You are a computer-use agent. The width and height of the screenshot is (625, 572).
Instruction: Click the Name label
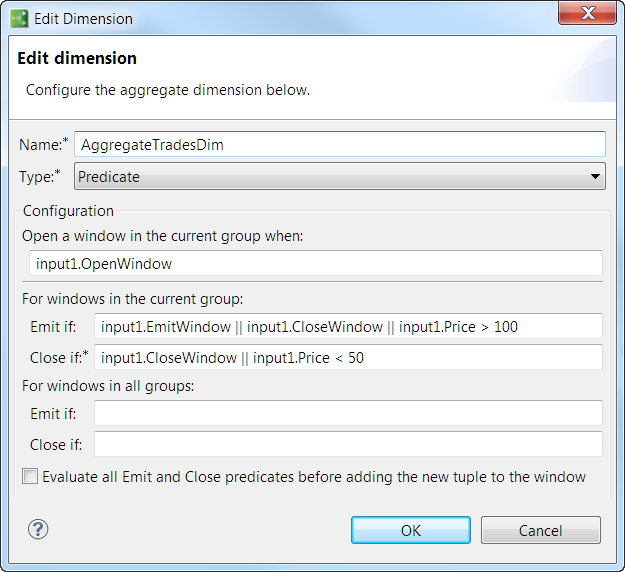tap(40, 145)
